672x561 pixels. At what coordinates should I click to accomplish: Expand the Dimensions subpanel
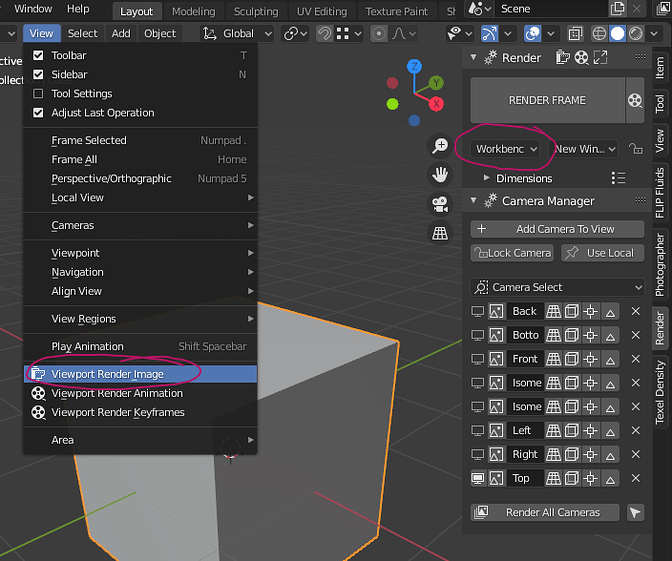(486, 178)
